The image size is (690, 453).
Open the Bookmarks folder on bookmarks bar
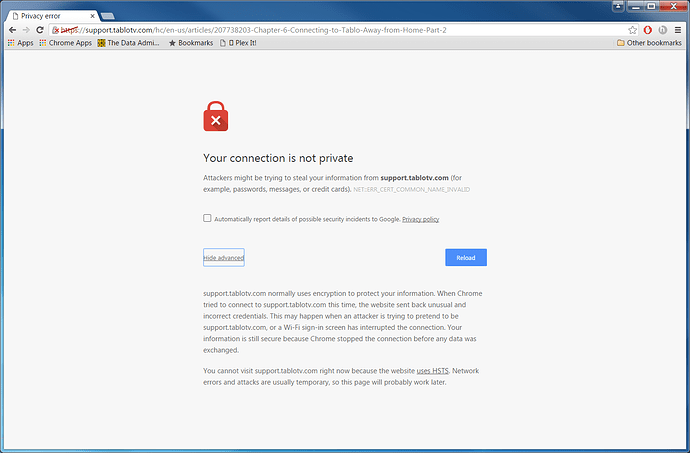coord(191,43)
